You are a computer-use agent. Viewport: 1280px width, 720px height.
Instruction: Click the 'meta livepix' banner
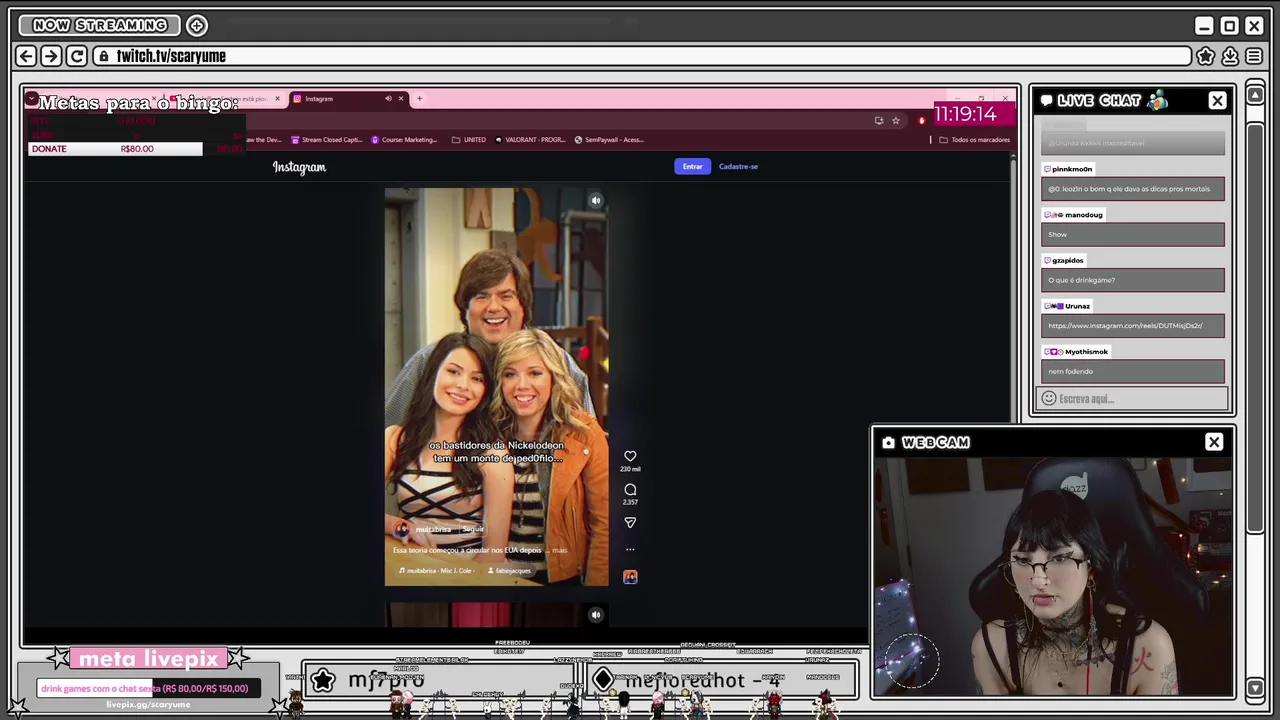[x=149, y=659]
